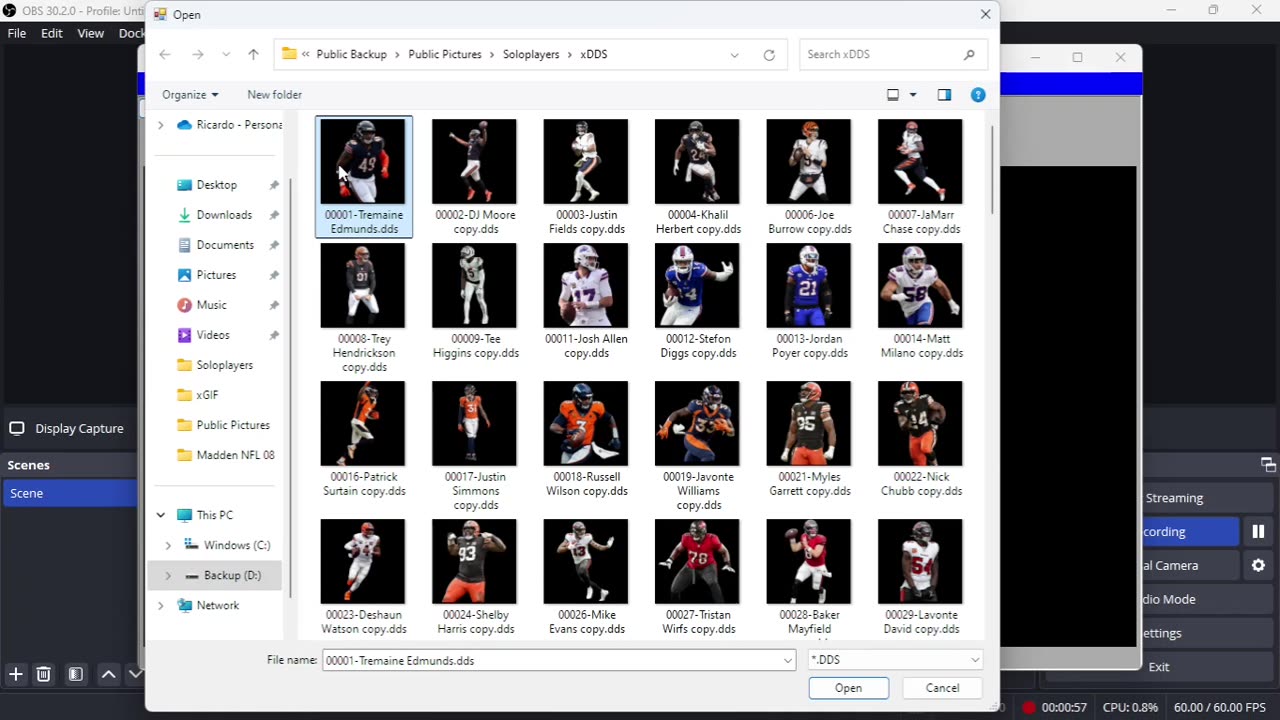
Task: Select the 00002-DJ Moore copy.dds thumbnail
Action: coord(475,161)
